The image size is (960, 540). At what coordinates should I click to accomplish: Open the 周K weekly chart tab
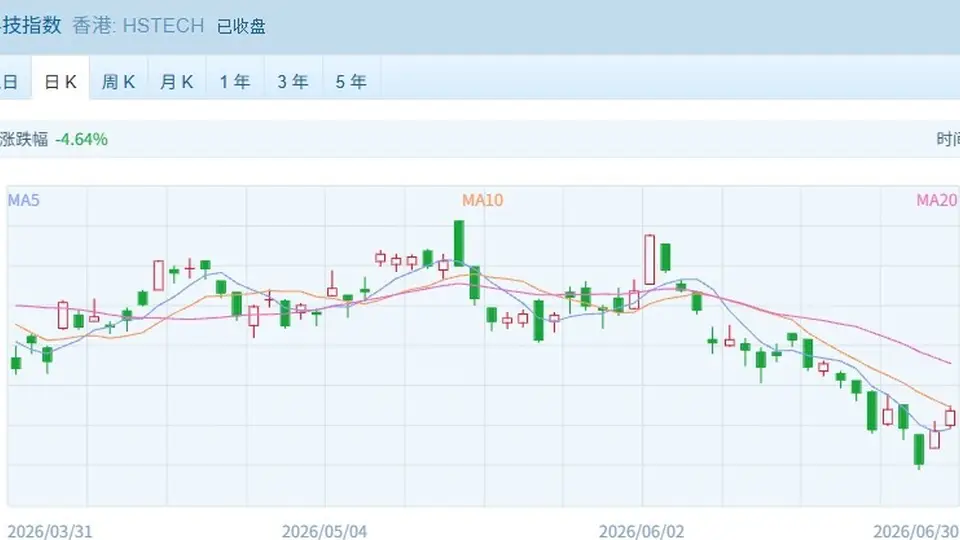118,81
